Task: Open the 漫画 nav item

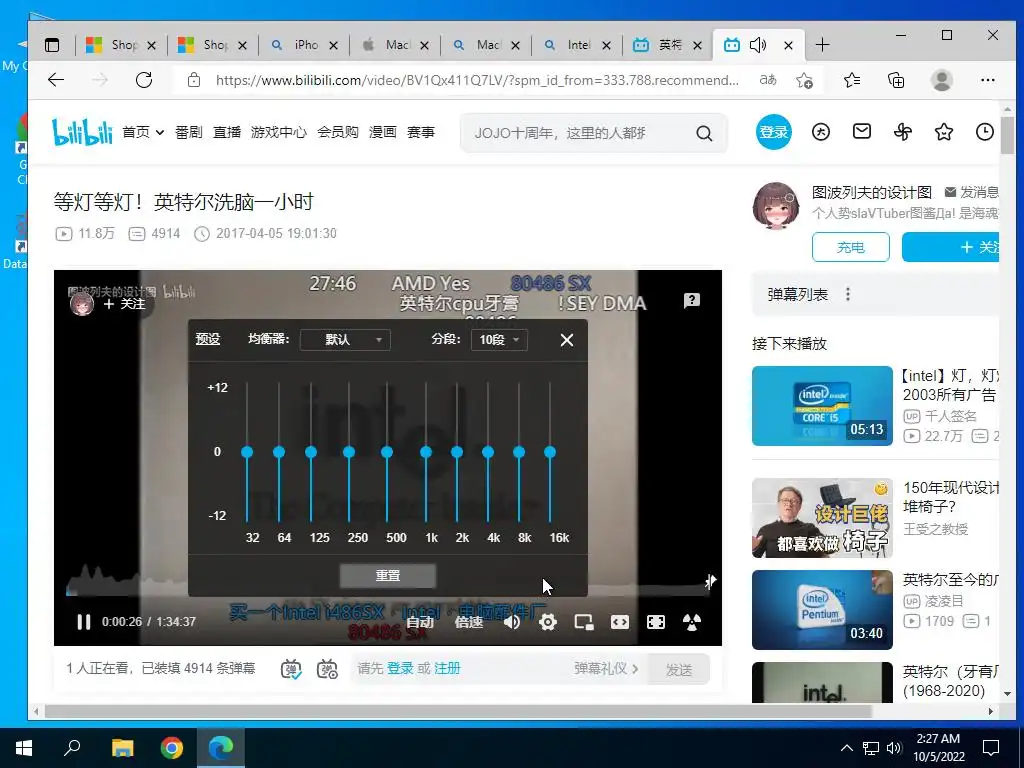Action: pos(383,133)
